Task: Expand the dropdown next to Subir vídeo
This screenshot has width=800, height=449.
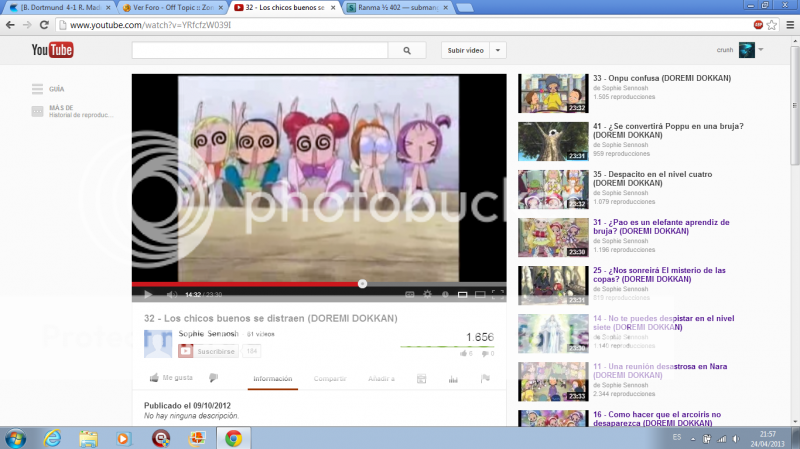Action: (498, 50)
